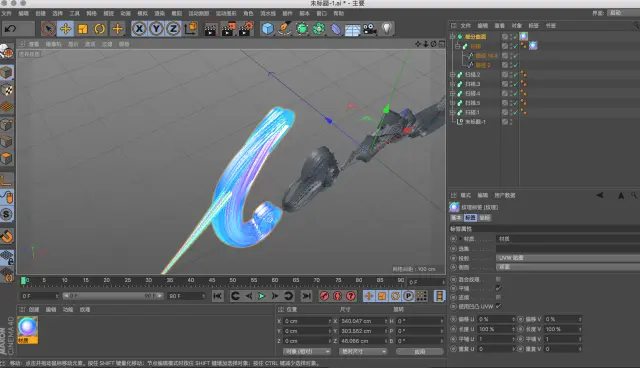Select the material ball in material manager
Image resolution: width=640 pixels, height=368 pixels.
click(x=28, y=327)
